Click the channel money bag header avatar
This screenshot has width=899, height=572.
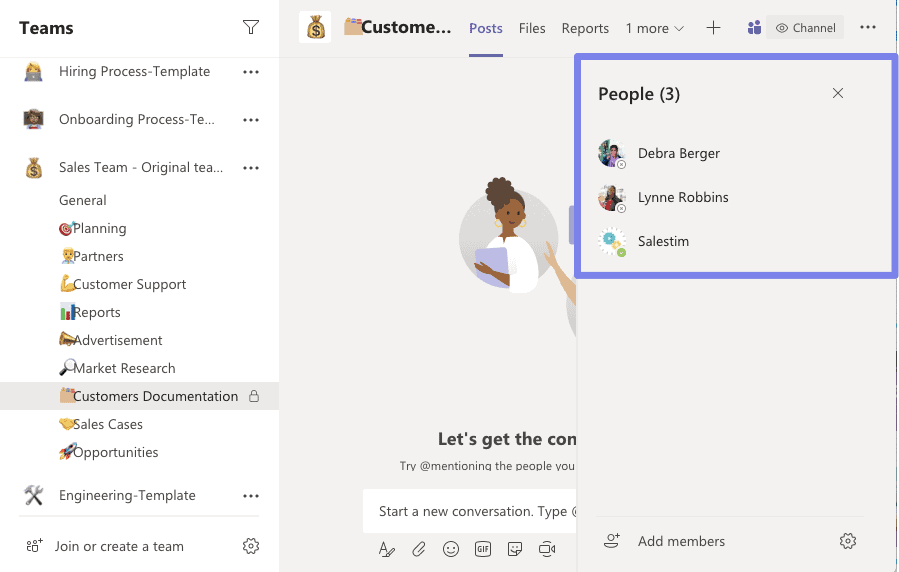315,27
